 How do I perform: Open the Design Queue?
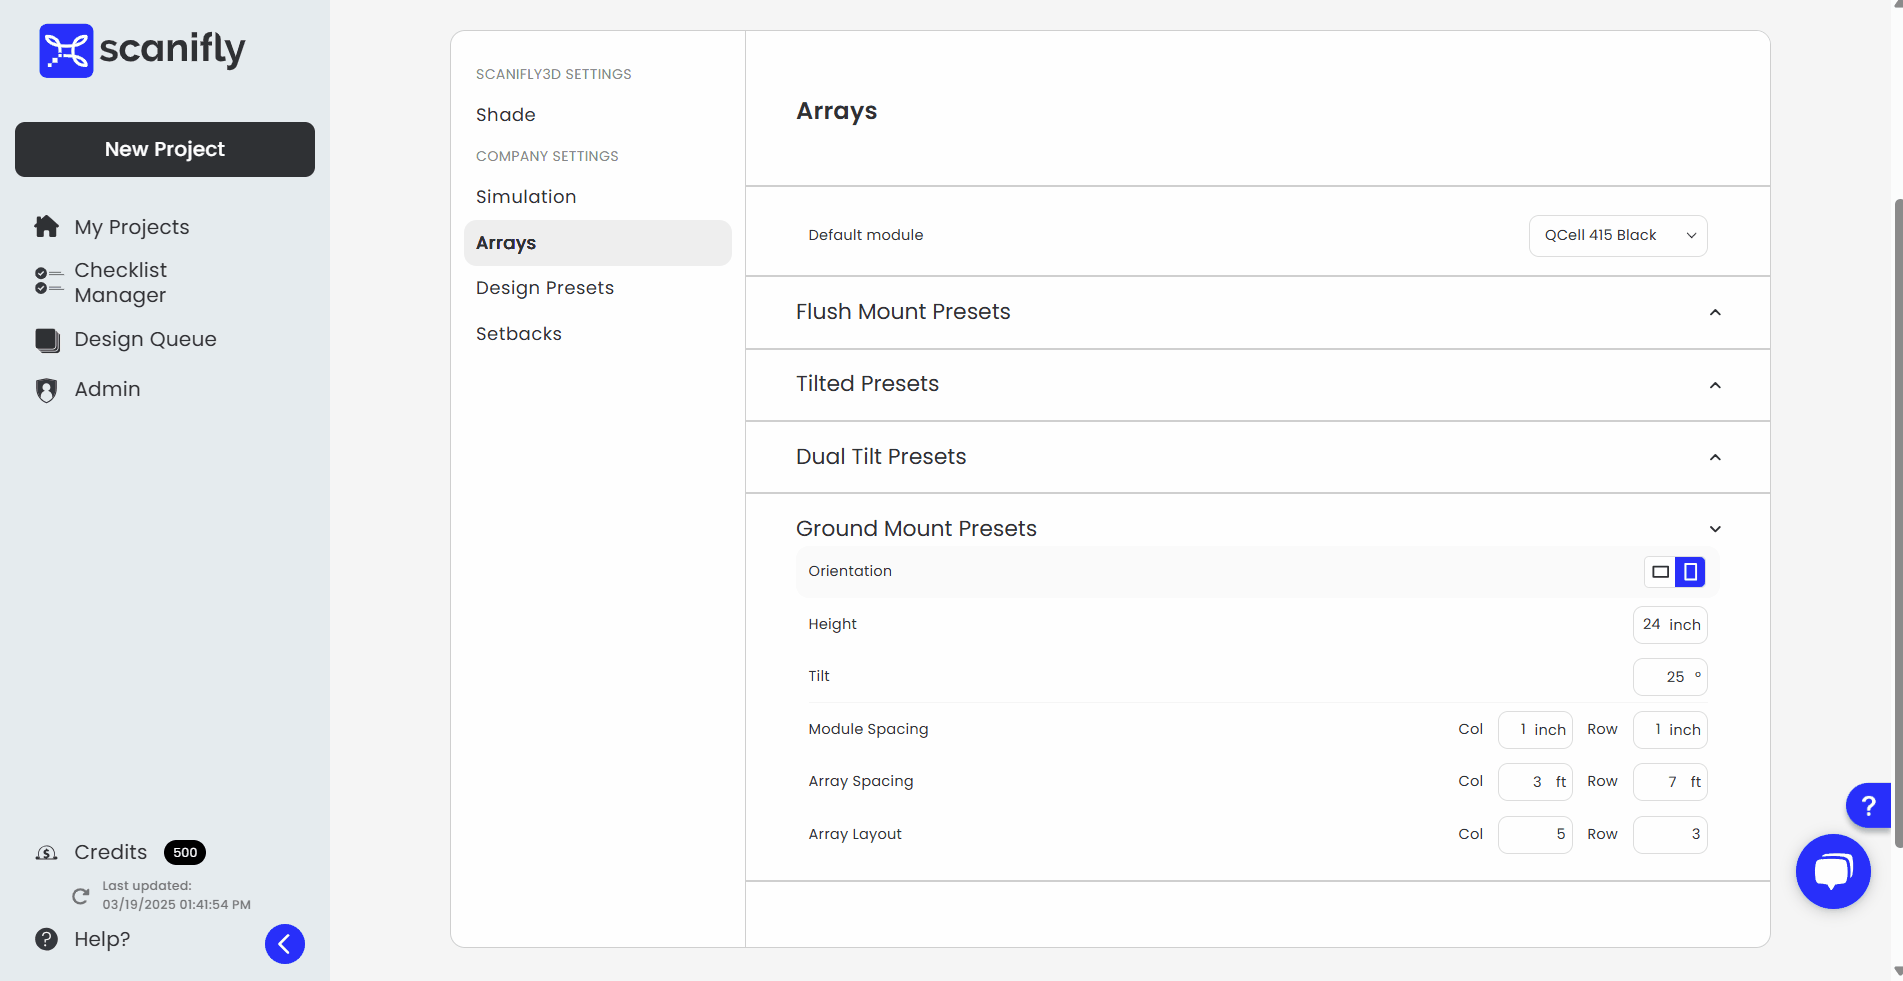tap(144, 339)
